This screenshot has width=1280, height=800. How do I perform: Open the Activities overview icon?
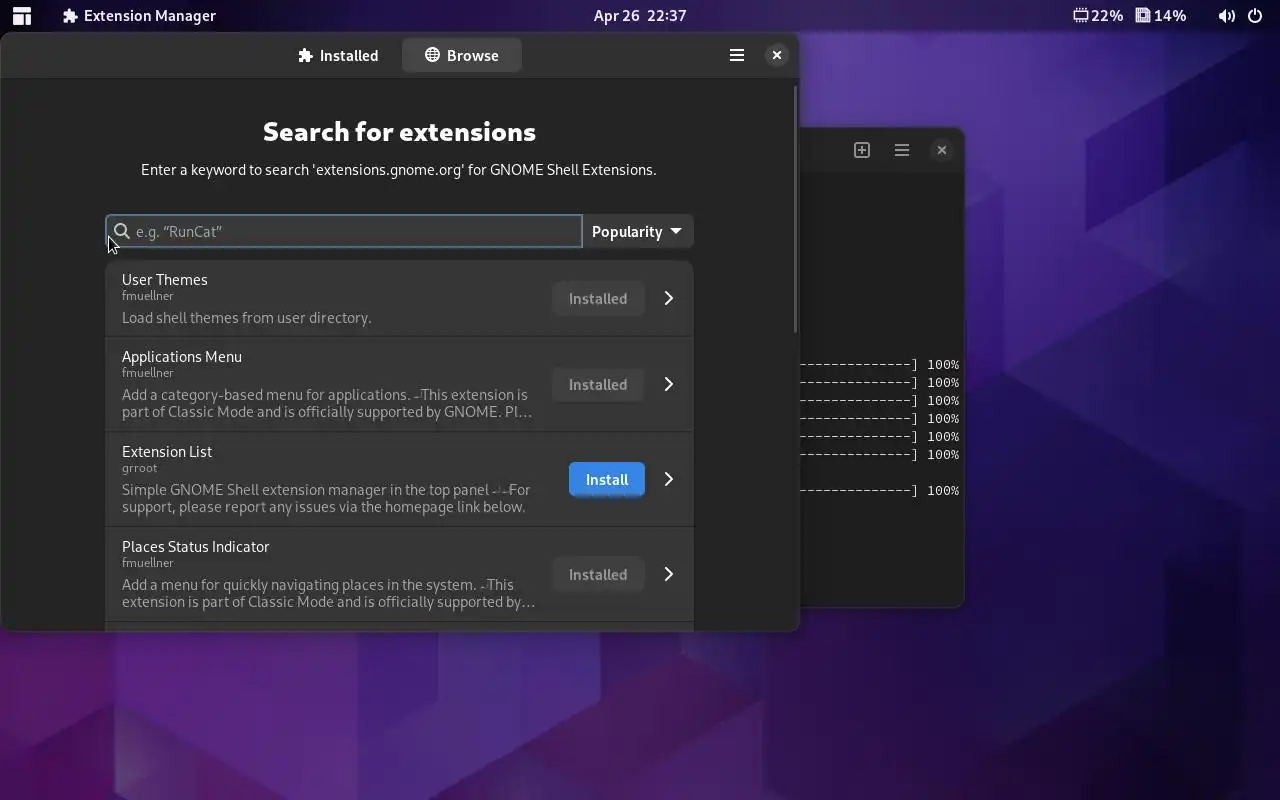click(x=21, y=16)
